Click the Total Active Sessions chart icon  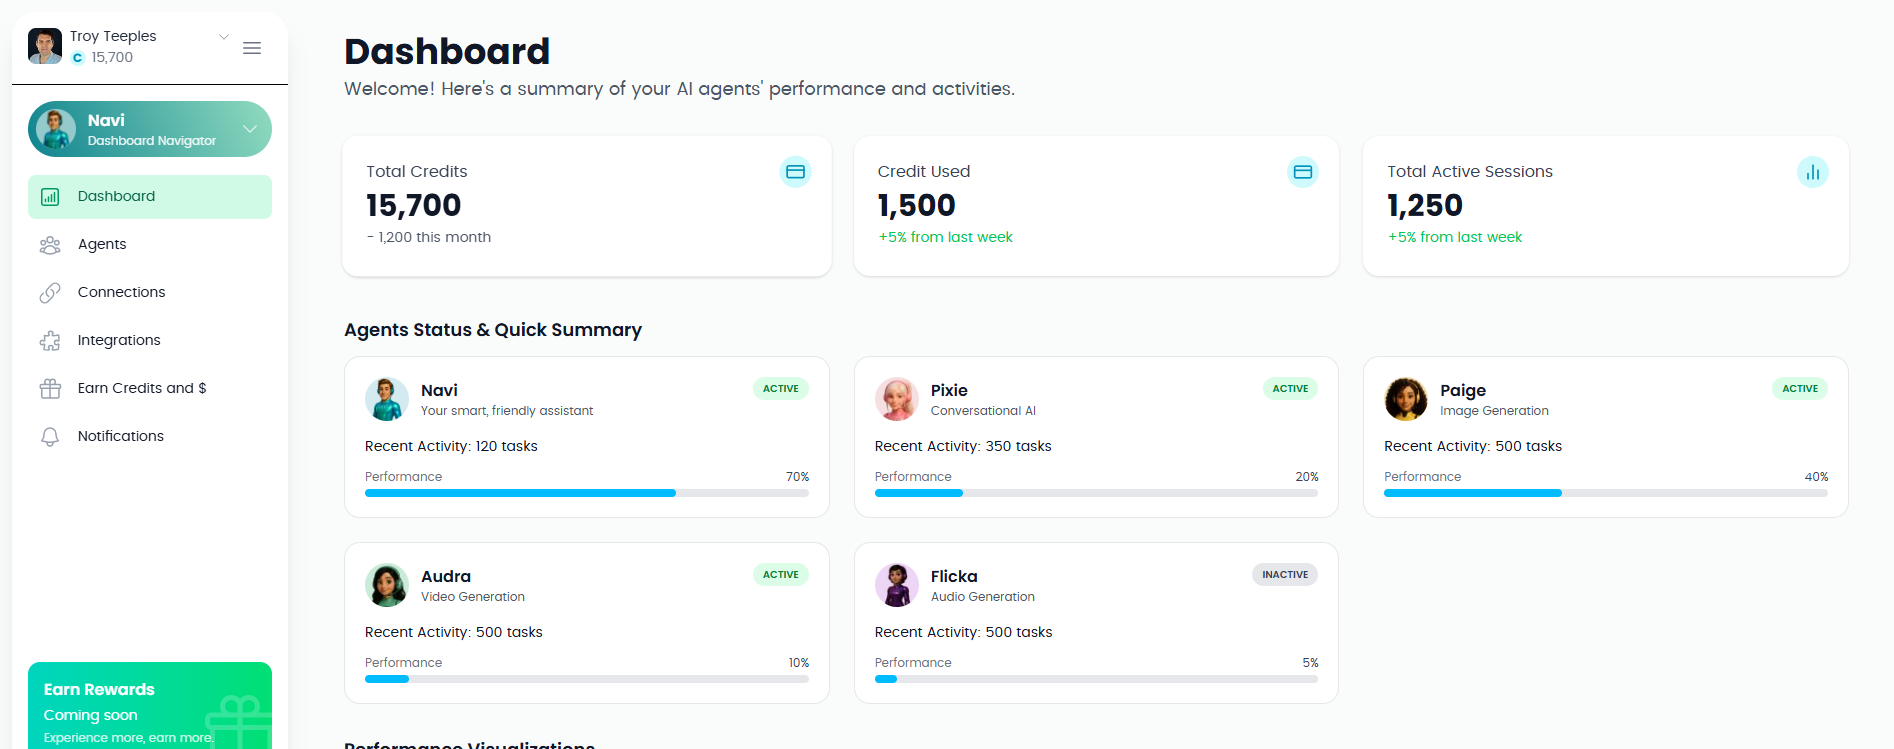pos(1812,172)
